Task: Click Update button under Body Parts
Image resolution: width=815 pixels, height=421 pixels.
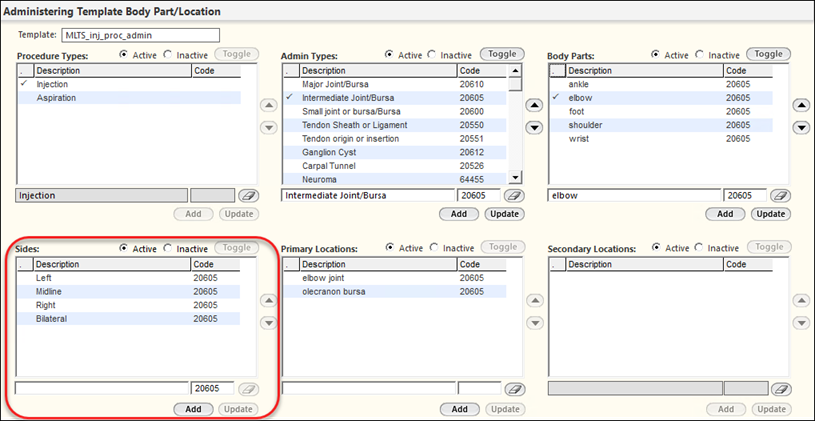Action: pos(771,214)
